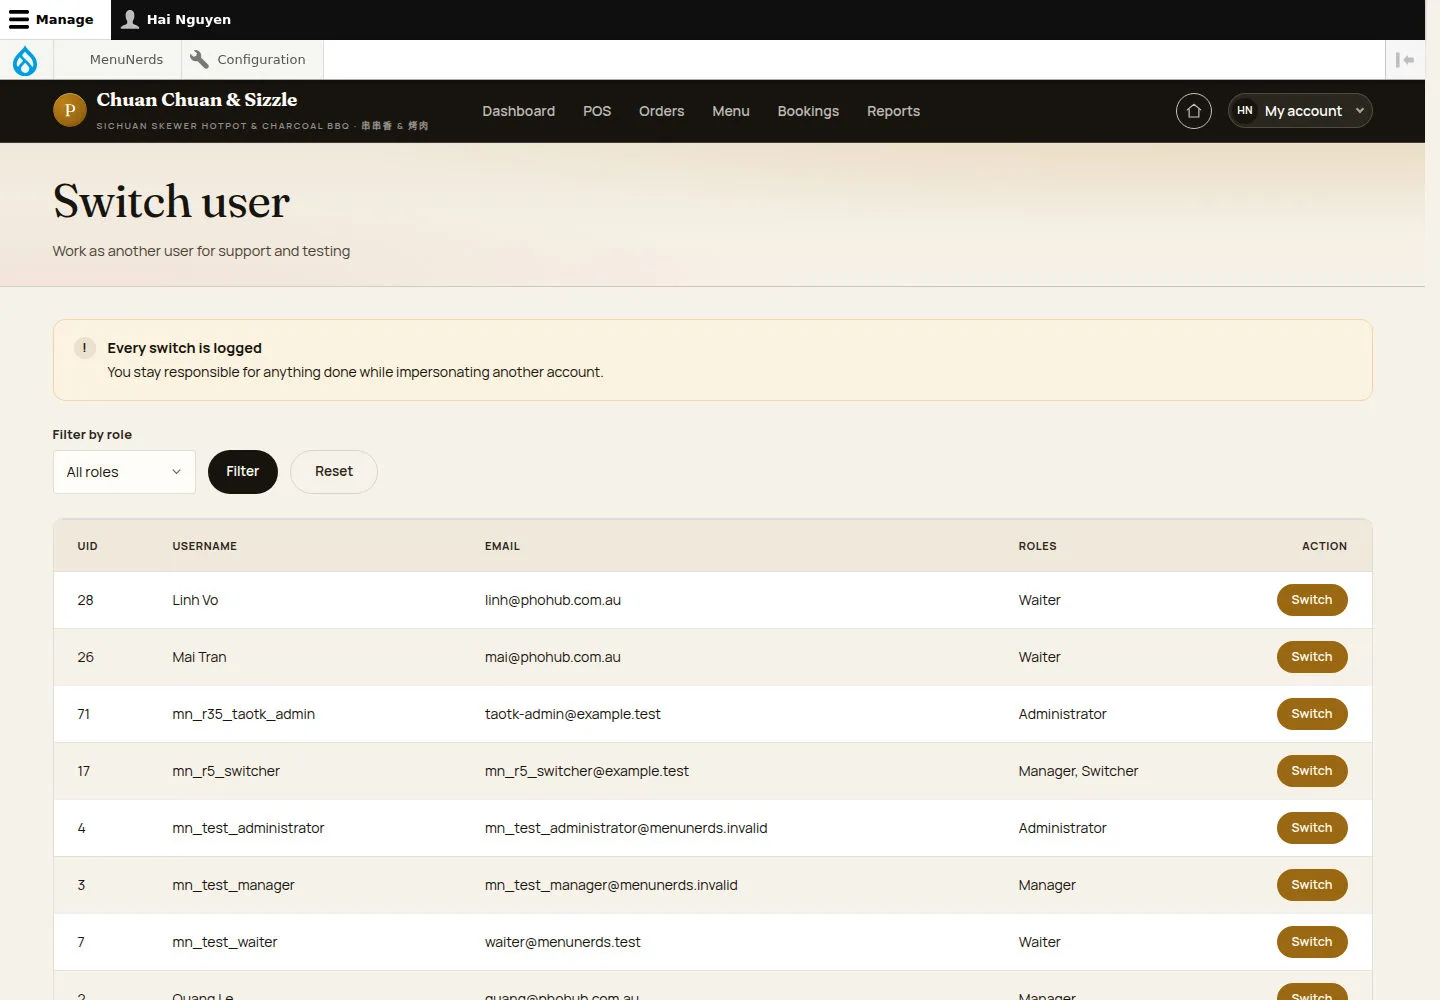Open the Reports menu item
The height and width of the screenshot is (1000, 1440).
point(893,111)
